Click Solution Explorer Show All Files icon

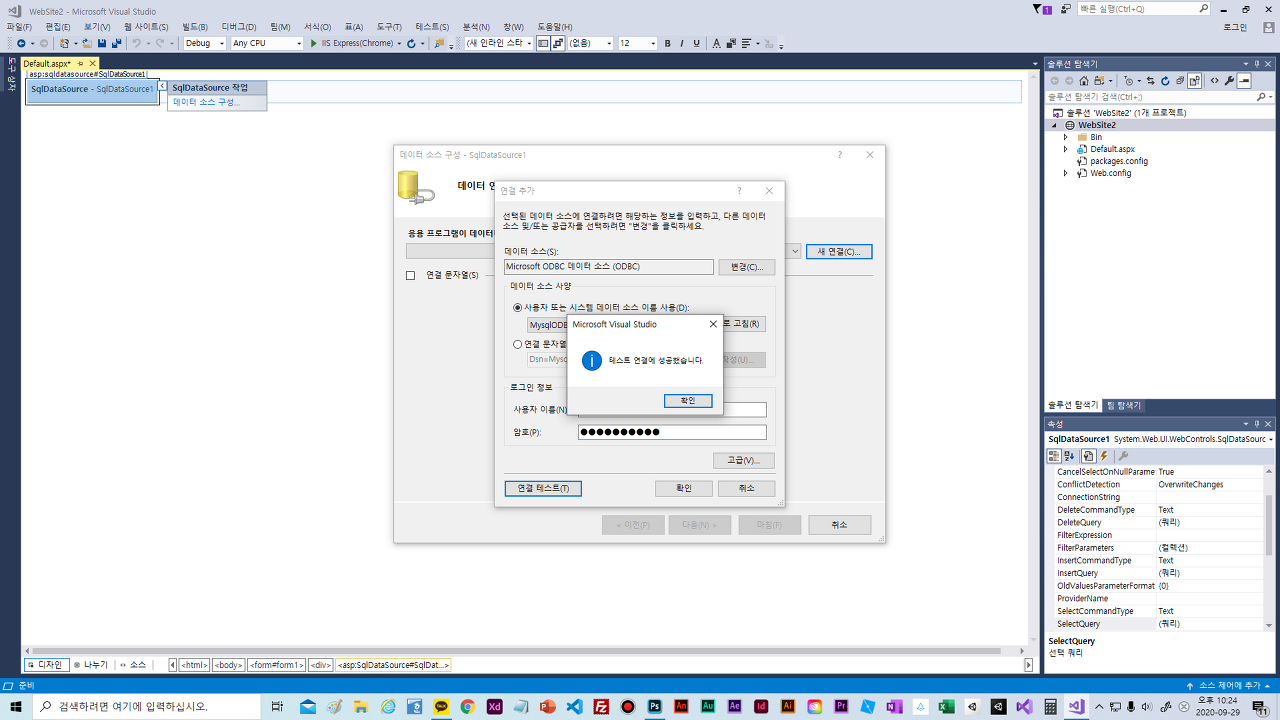pos(1195,81)
